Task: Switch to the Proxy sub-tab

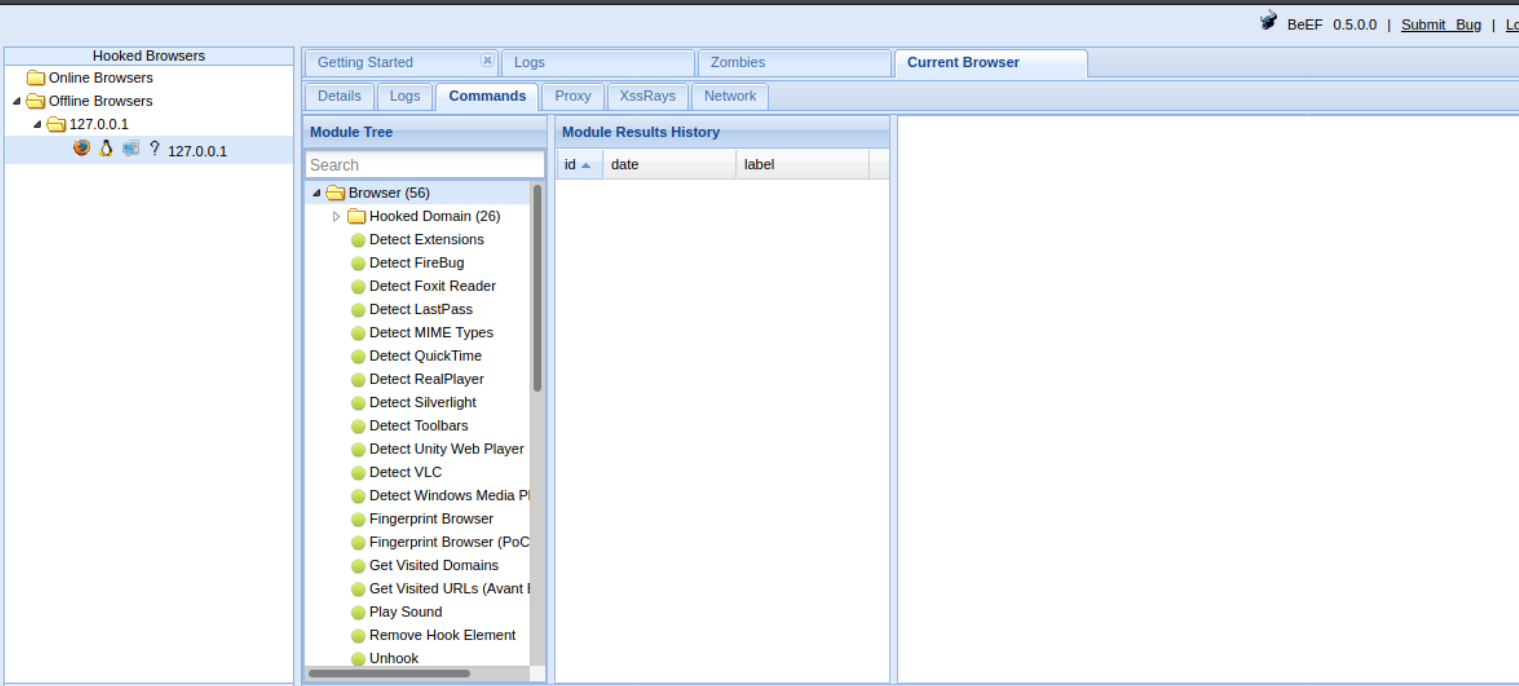Action: [x=573, y=96]
